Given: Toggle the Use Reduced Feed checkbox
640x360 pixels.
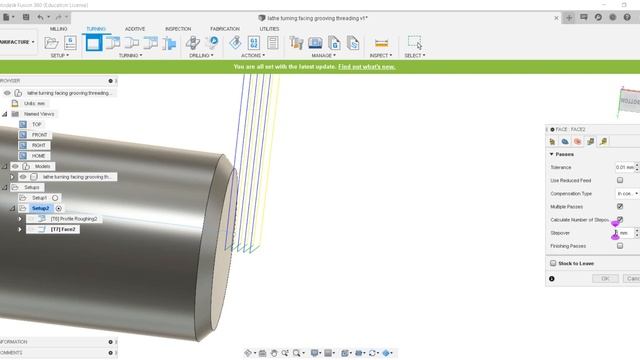Looking at the screenshot, I should tap(620, 180).
